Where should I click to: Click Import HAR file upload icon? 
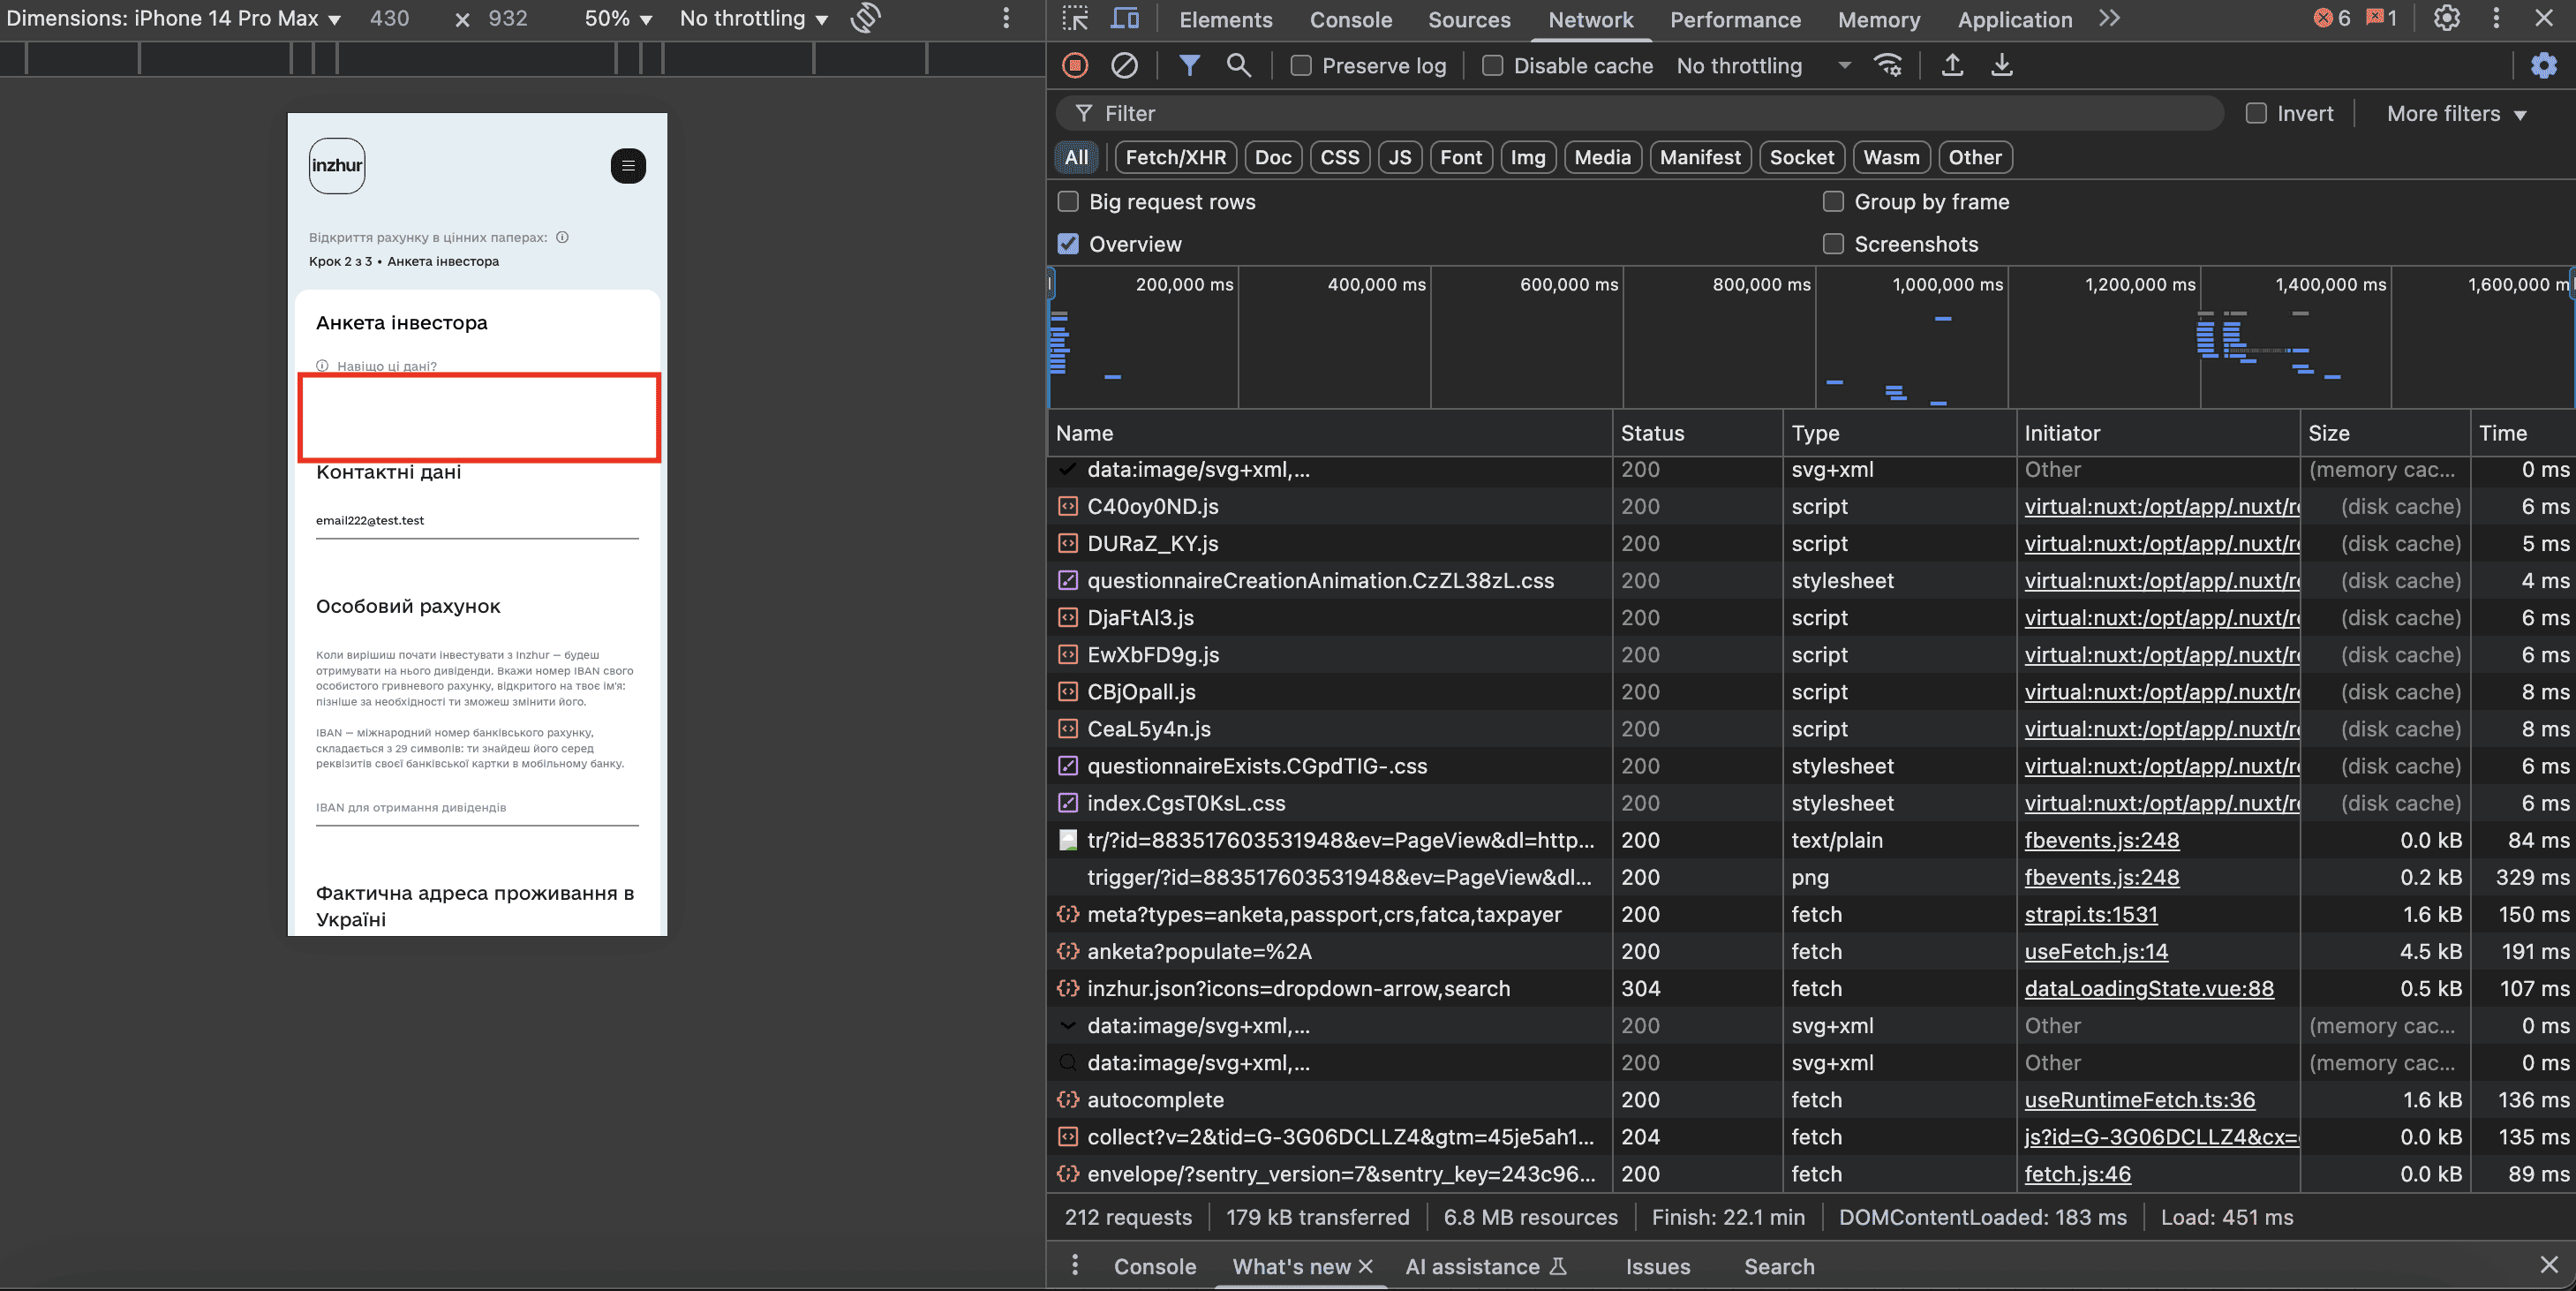coord(1952,66)
